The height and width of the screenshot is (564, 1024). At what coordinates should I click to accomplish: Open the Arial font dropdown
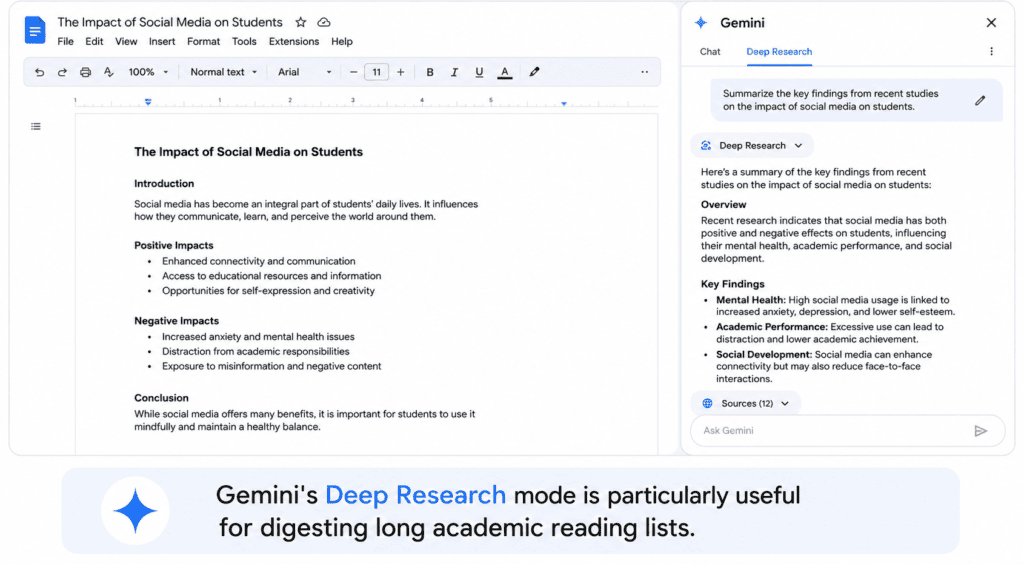click(305, 72)
